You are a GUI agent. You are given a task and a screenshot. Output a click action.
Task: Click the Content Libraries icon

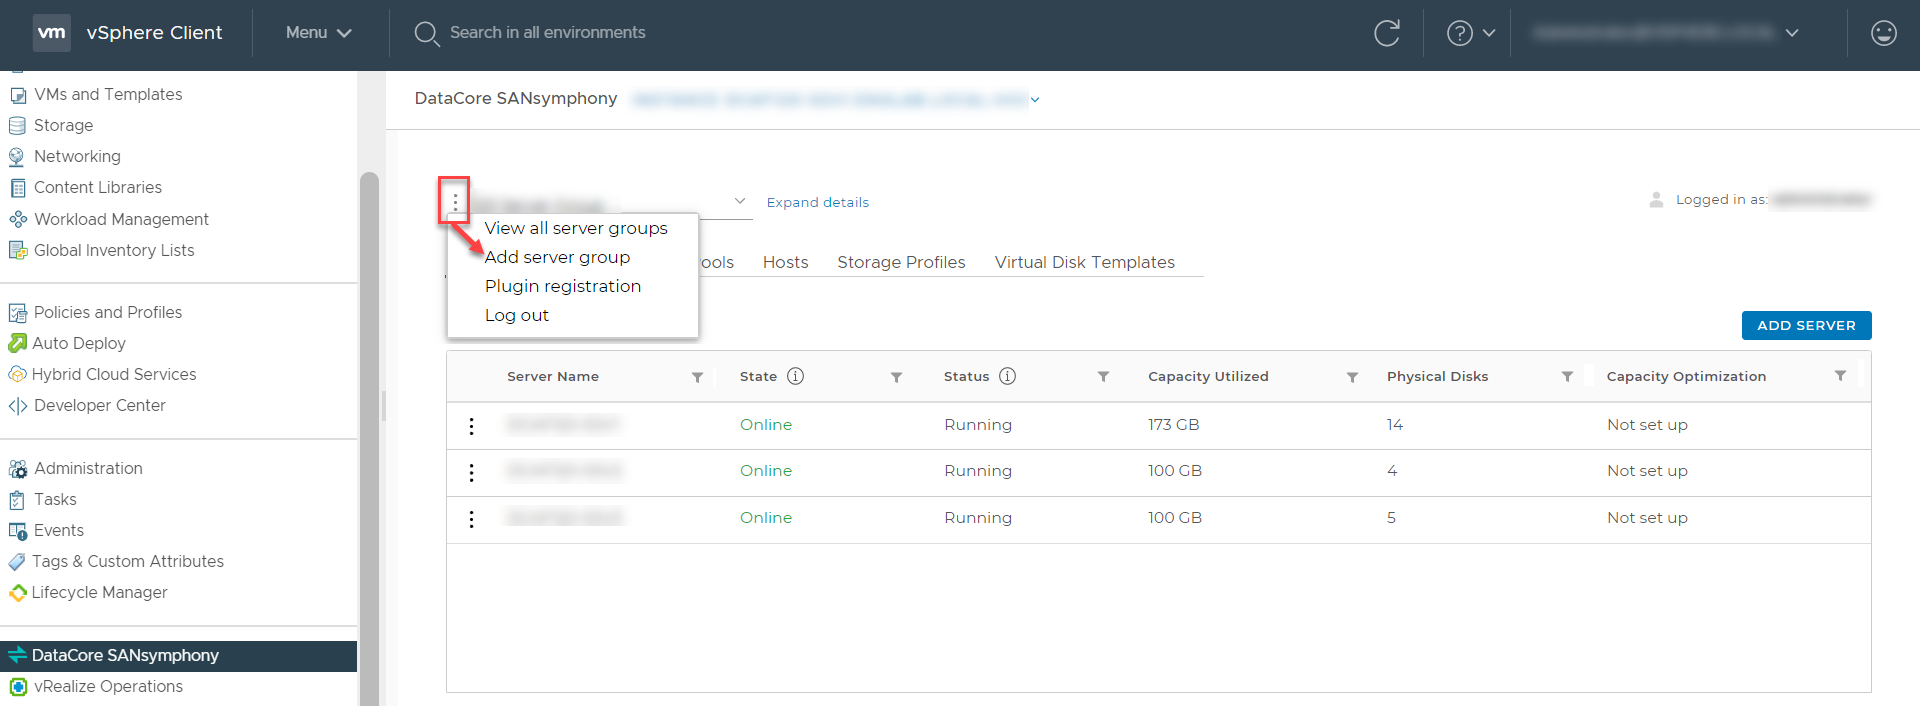point(18,188)
